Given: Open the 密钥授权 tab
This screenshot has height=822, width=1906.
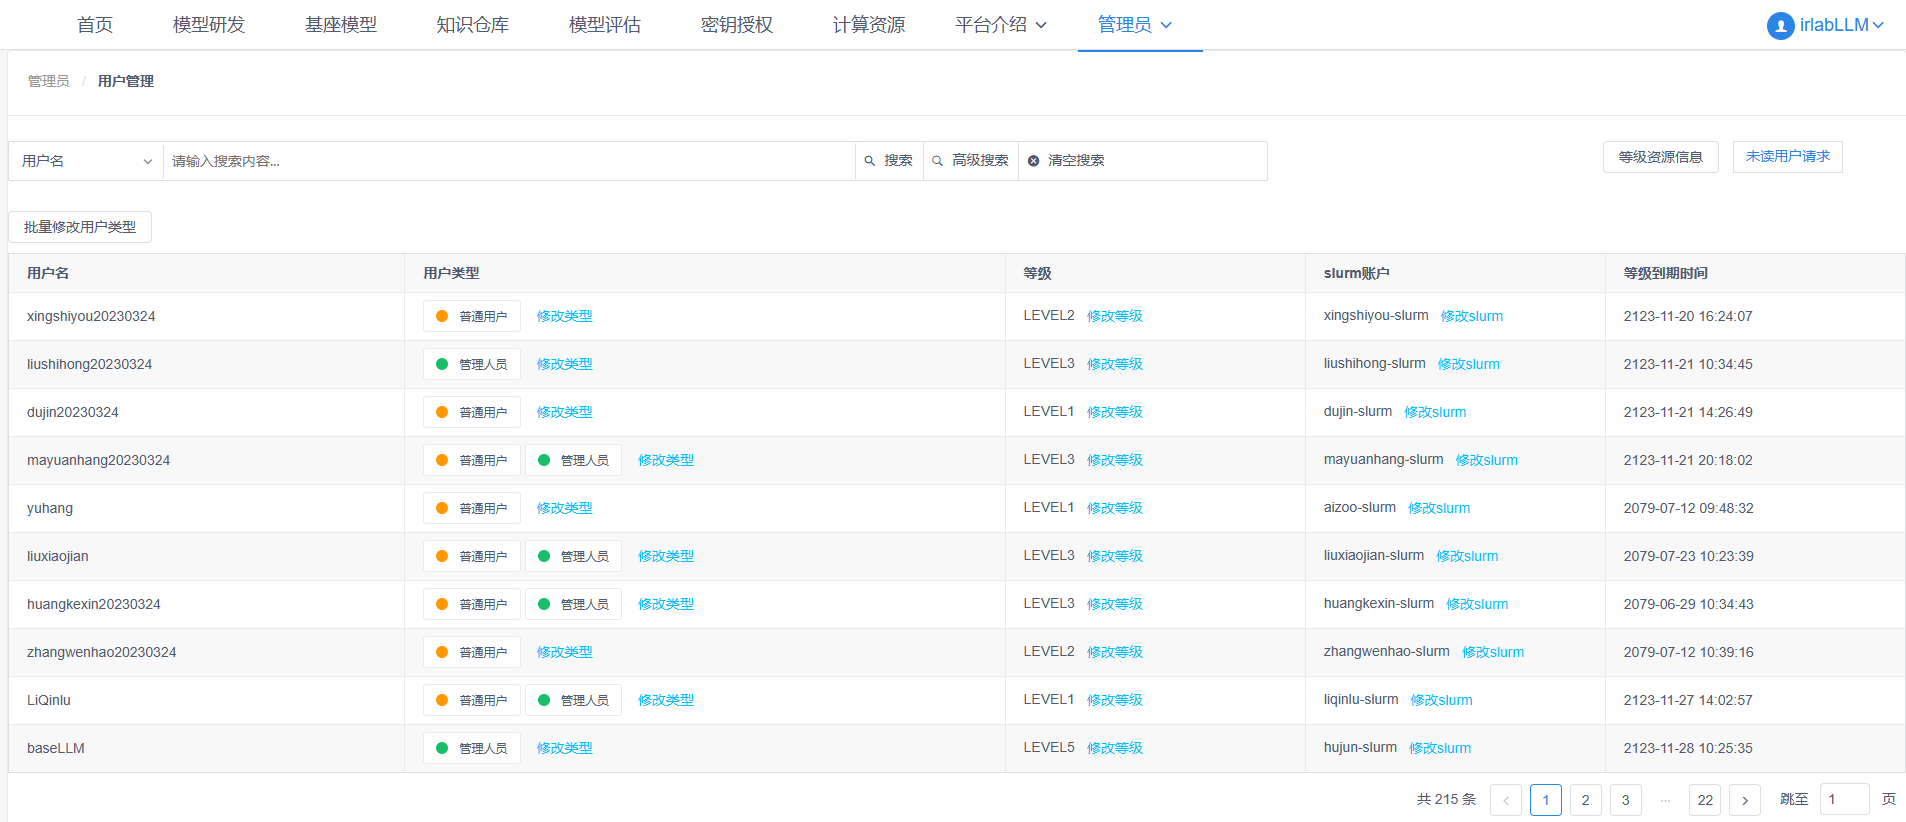Looking at the screenshot, I should click(737, 25).
